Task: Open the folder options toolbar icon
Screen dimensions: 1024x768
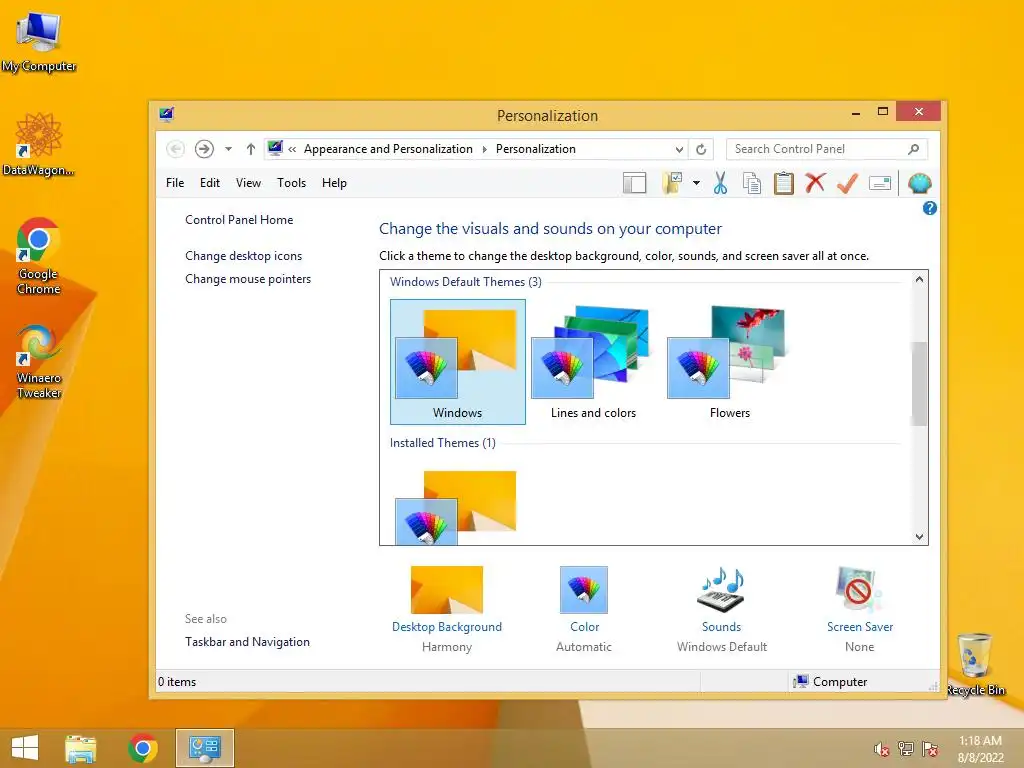Action: tap(672, 184)
